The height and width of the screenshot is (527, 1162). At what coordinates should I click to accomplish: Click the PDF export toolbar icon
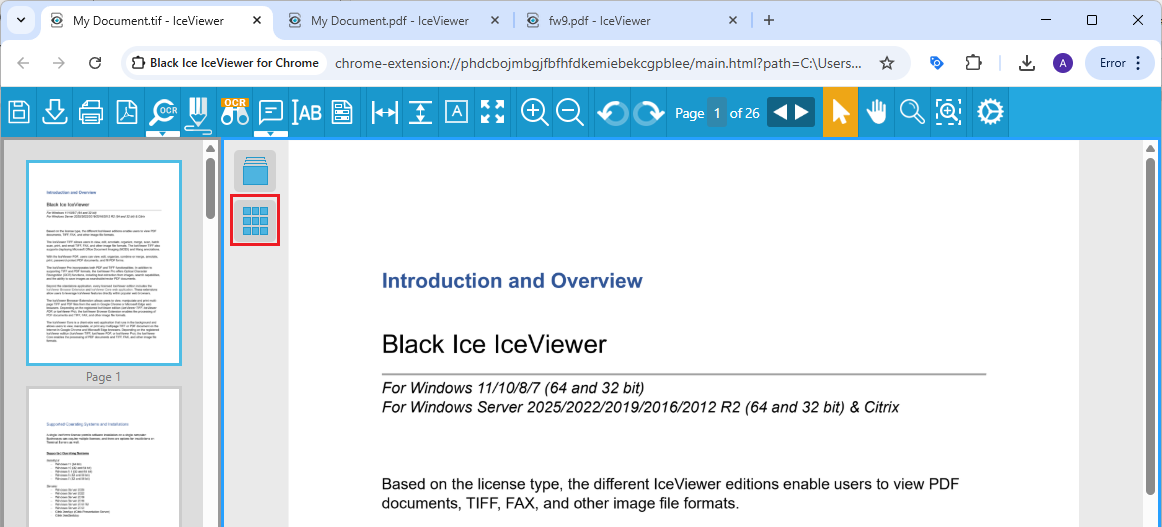click(x=128, y=113)
